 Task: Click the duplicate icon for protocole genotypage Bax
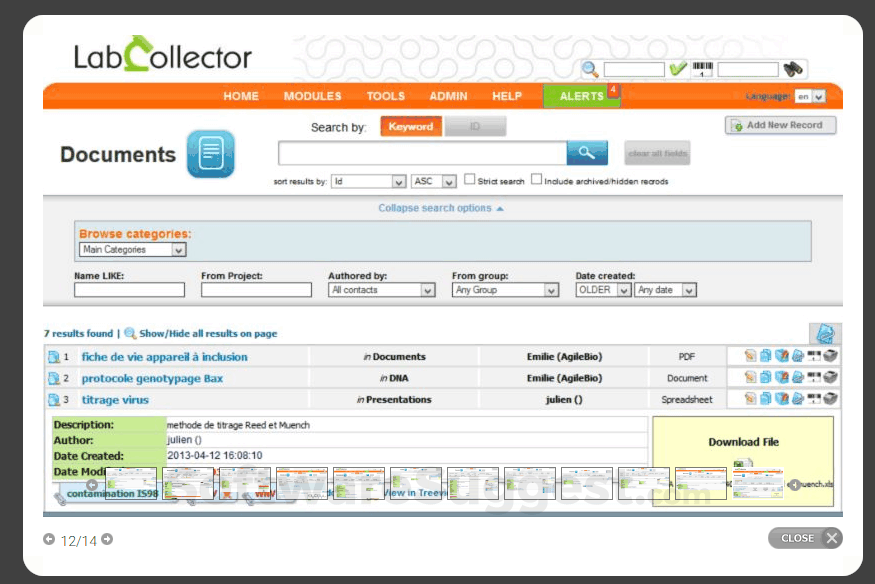[x=765, y=377]
